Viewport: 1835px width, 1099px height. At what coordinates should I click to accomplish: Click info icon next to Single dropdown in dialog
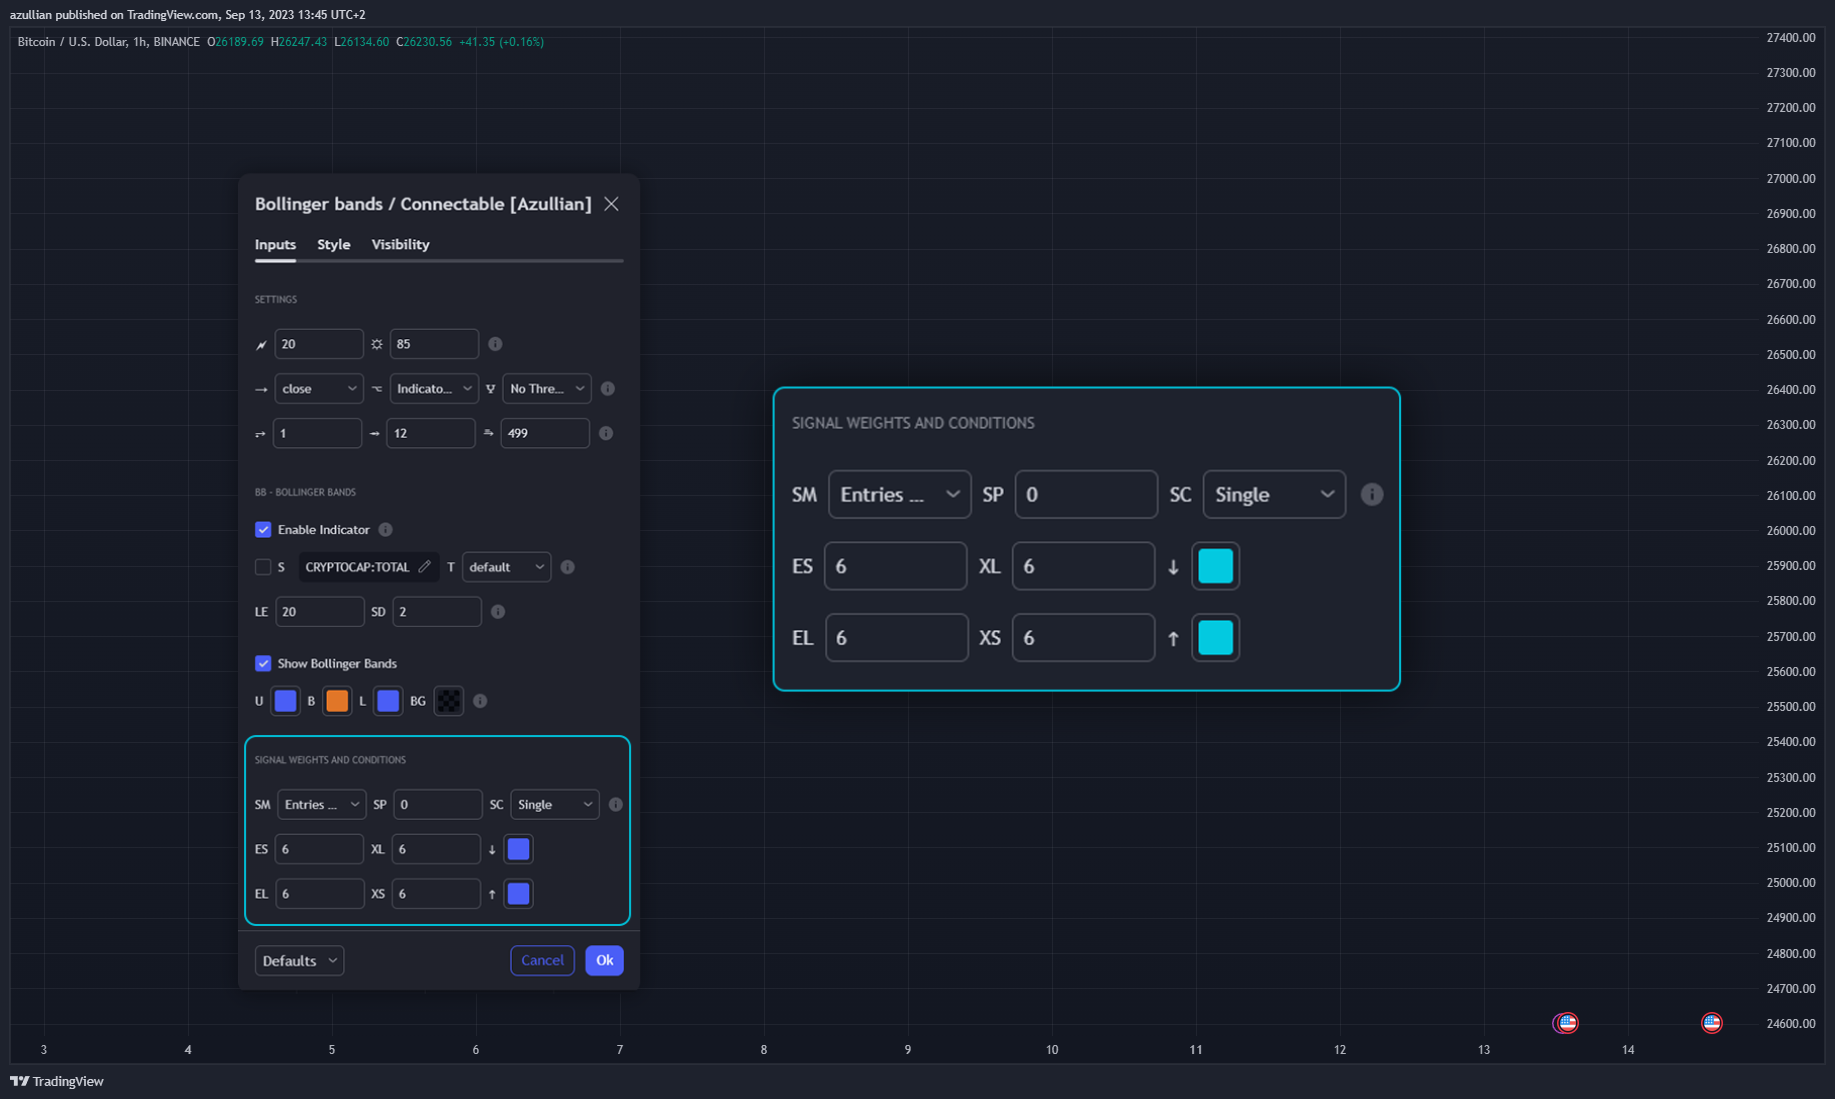coord(615,804)
